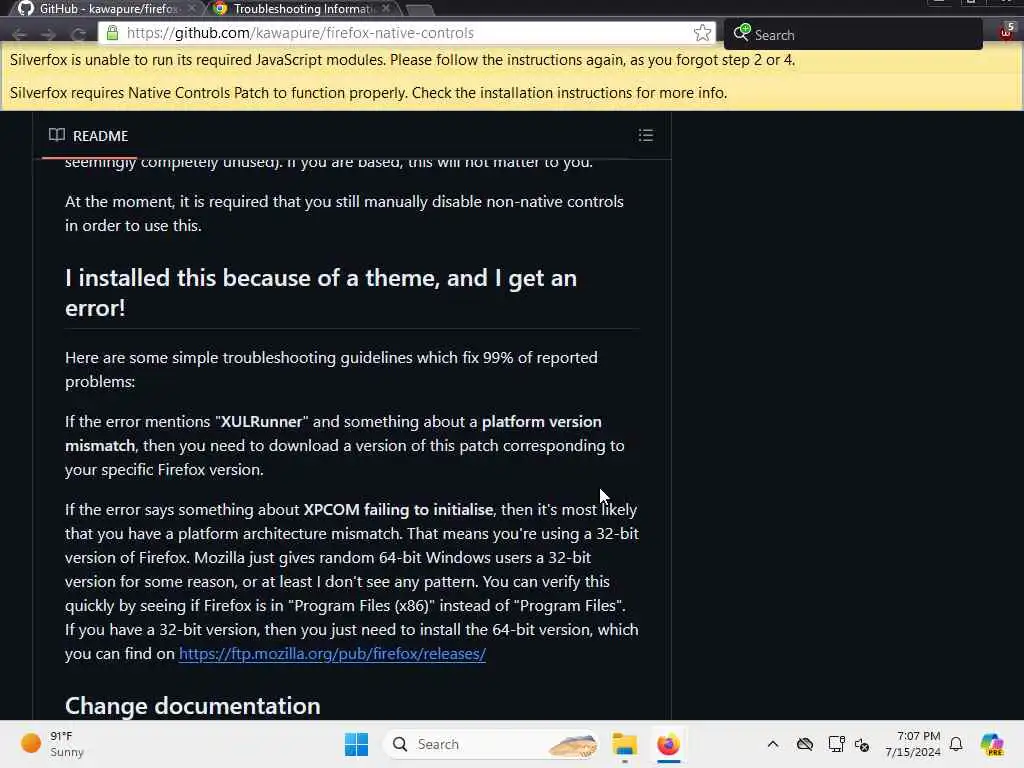Open the network display tray icon
Screen dimensions: 1024x768
835,744
